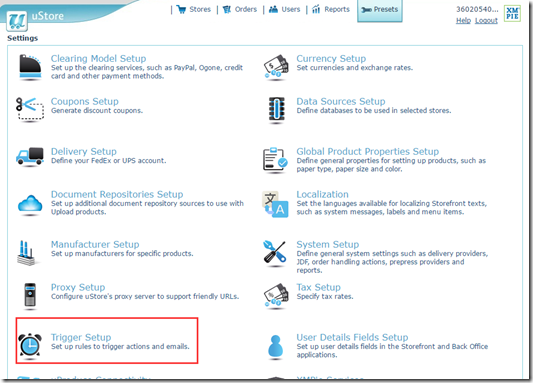The width and height of the screenshot is (533, 383).
Task: Click the uStore title text
Action: coord(48,16)
